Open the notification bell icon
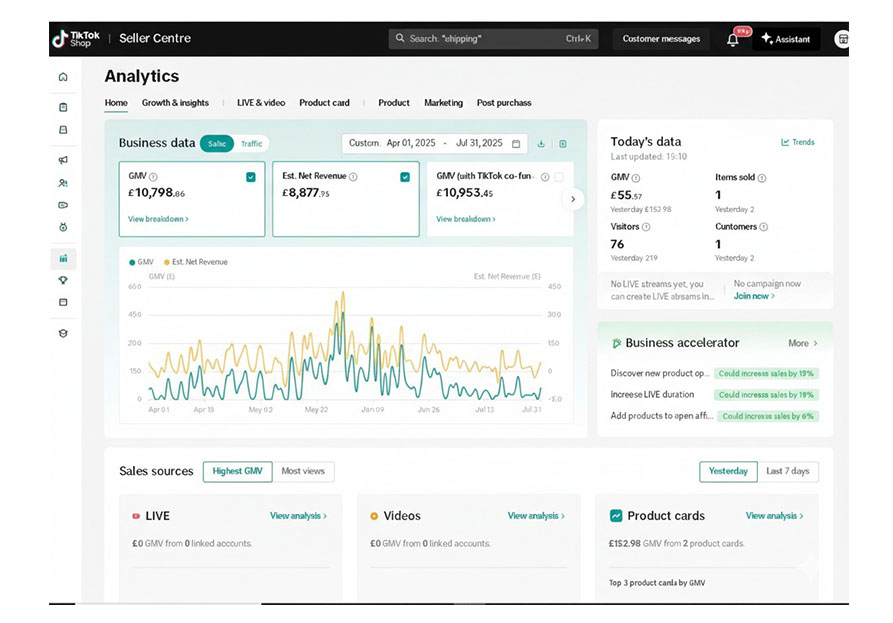Screen dimensions: 893x623 (732, 40)
